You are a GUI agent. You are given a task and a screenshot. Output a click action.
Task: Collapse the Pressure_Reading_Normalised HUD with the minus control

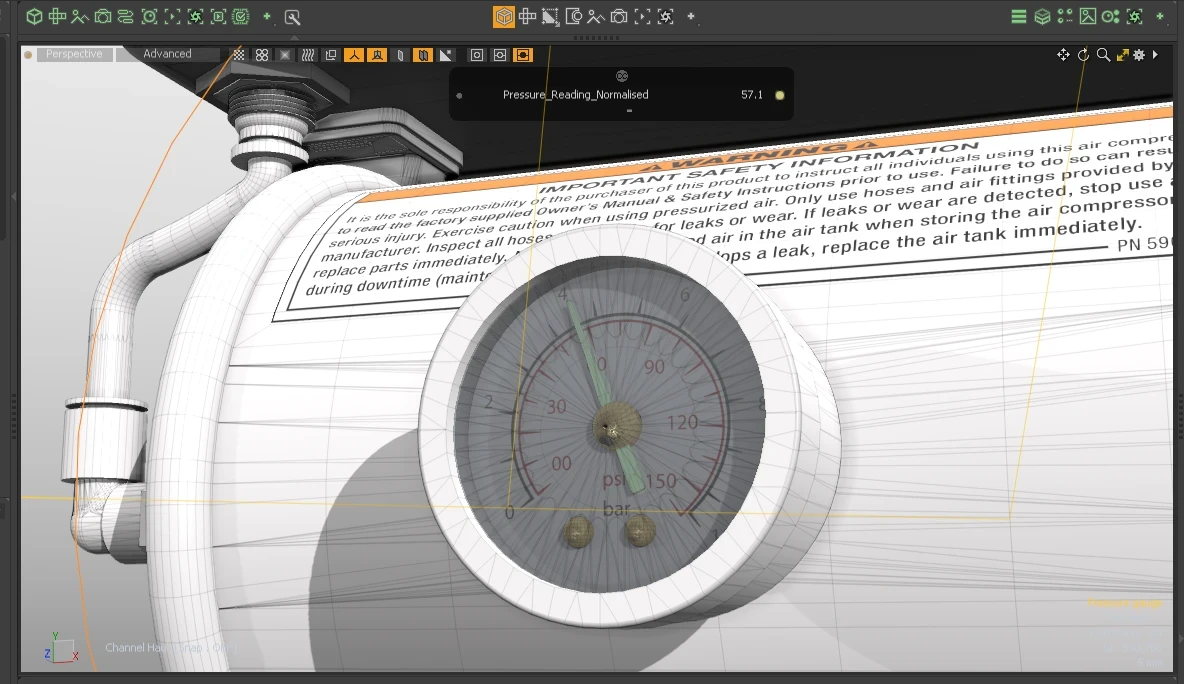coord(629,110)
